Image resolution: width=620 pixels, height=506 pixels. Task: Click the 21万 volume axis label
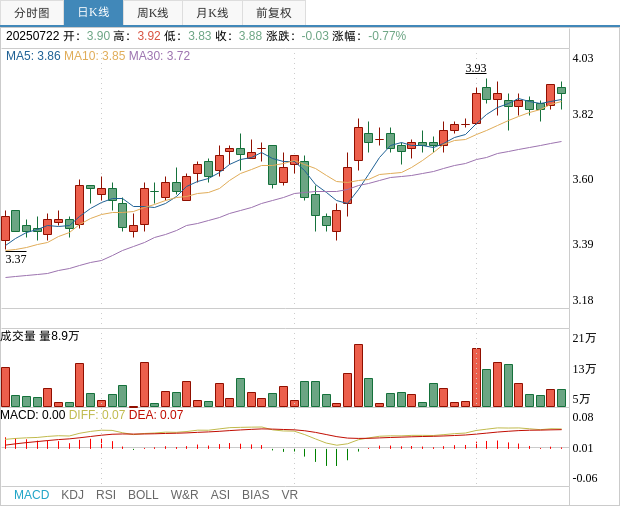[584, 338]
